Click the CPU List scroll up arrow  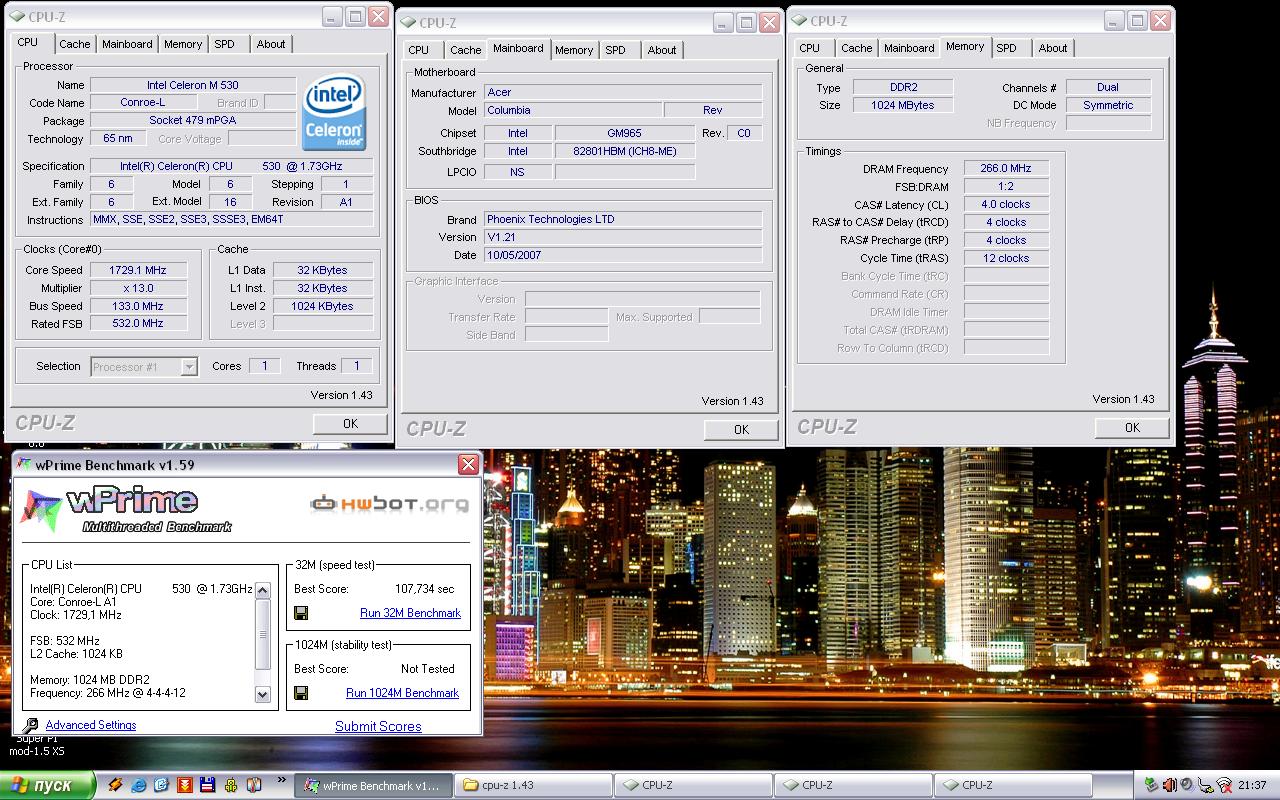(263, 591)
